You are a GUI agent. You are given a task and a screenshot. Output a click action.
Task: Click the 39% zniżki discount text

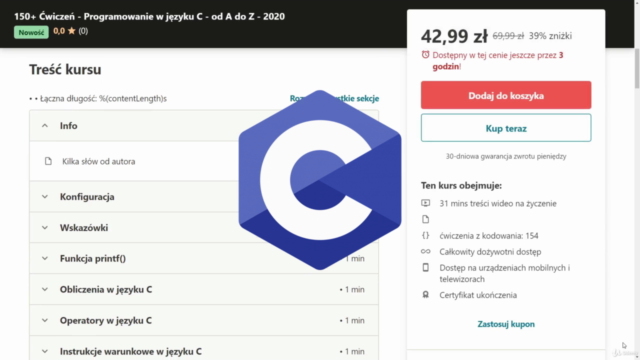[x=550, y=36]
